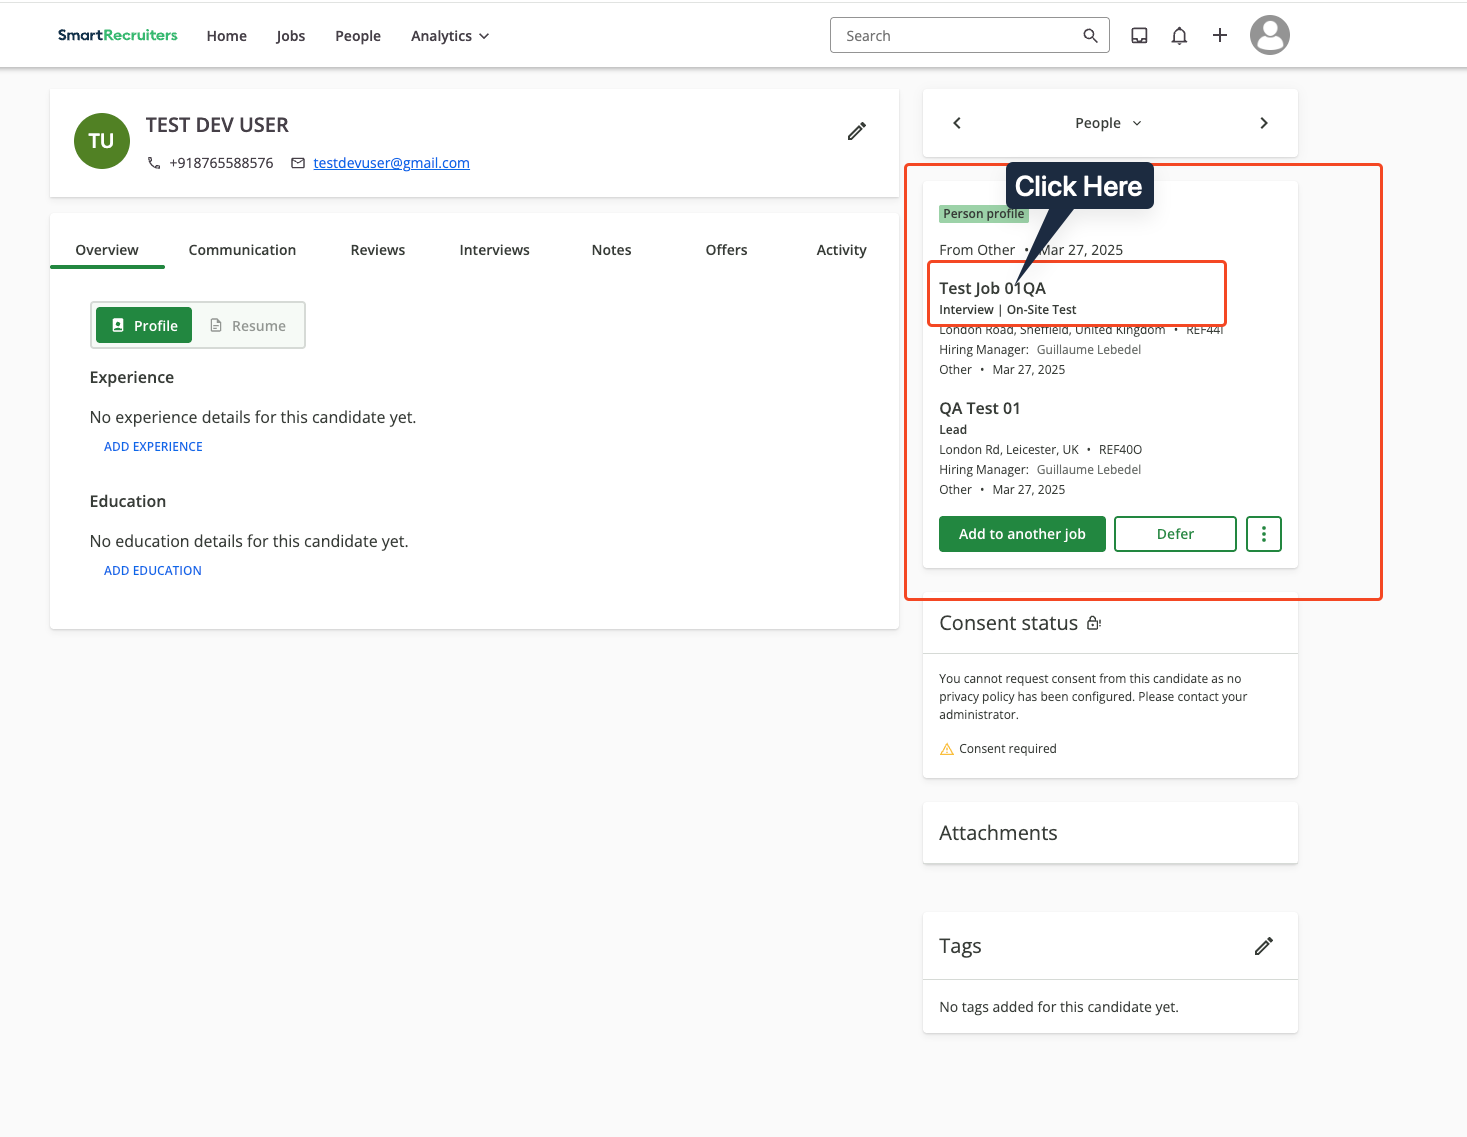
Task: Edit the candidate profile via pencil icon
Action: pyautogui.click(x=856, y=131)
